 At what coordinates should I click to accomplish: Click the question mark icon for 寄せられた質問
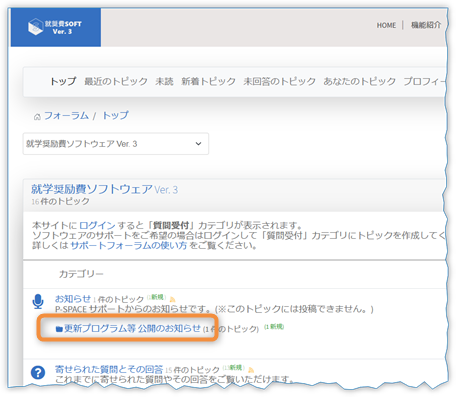(x=38, y=372)
